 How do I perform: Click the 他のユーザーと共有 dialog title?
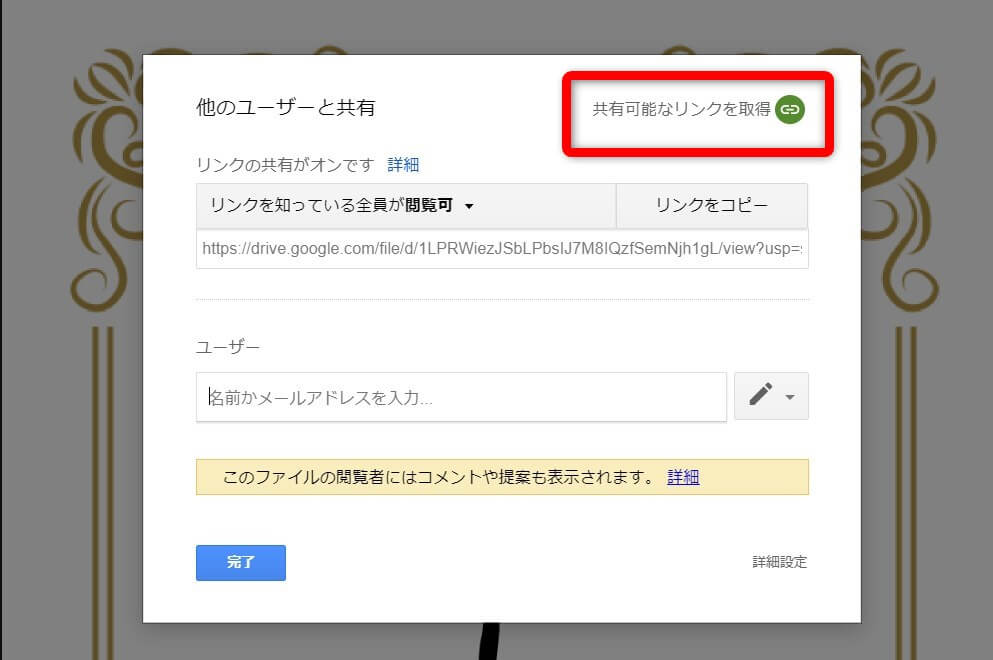coord(285,108)
